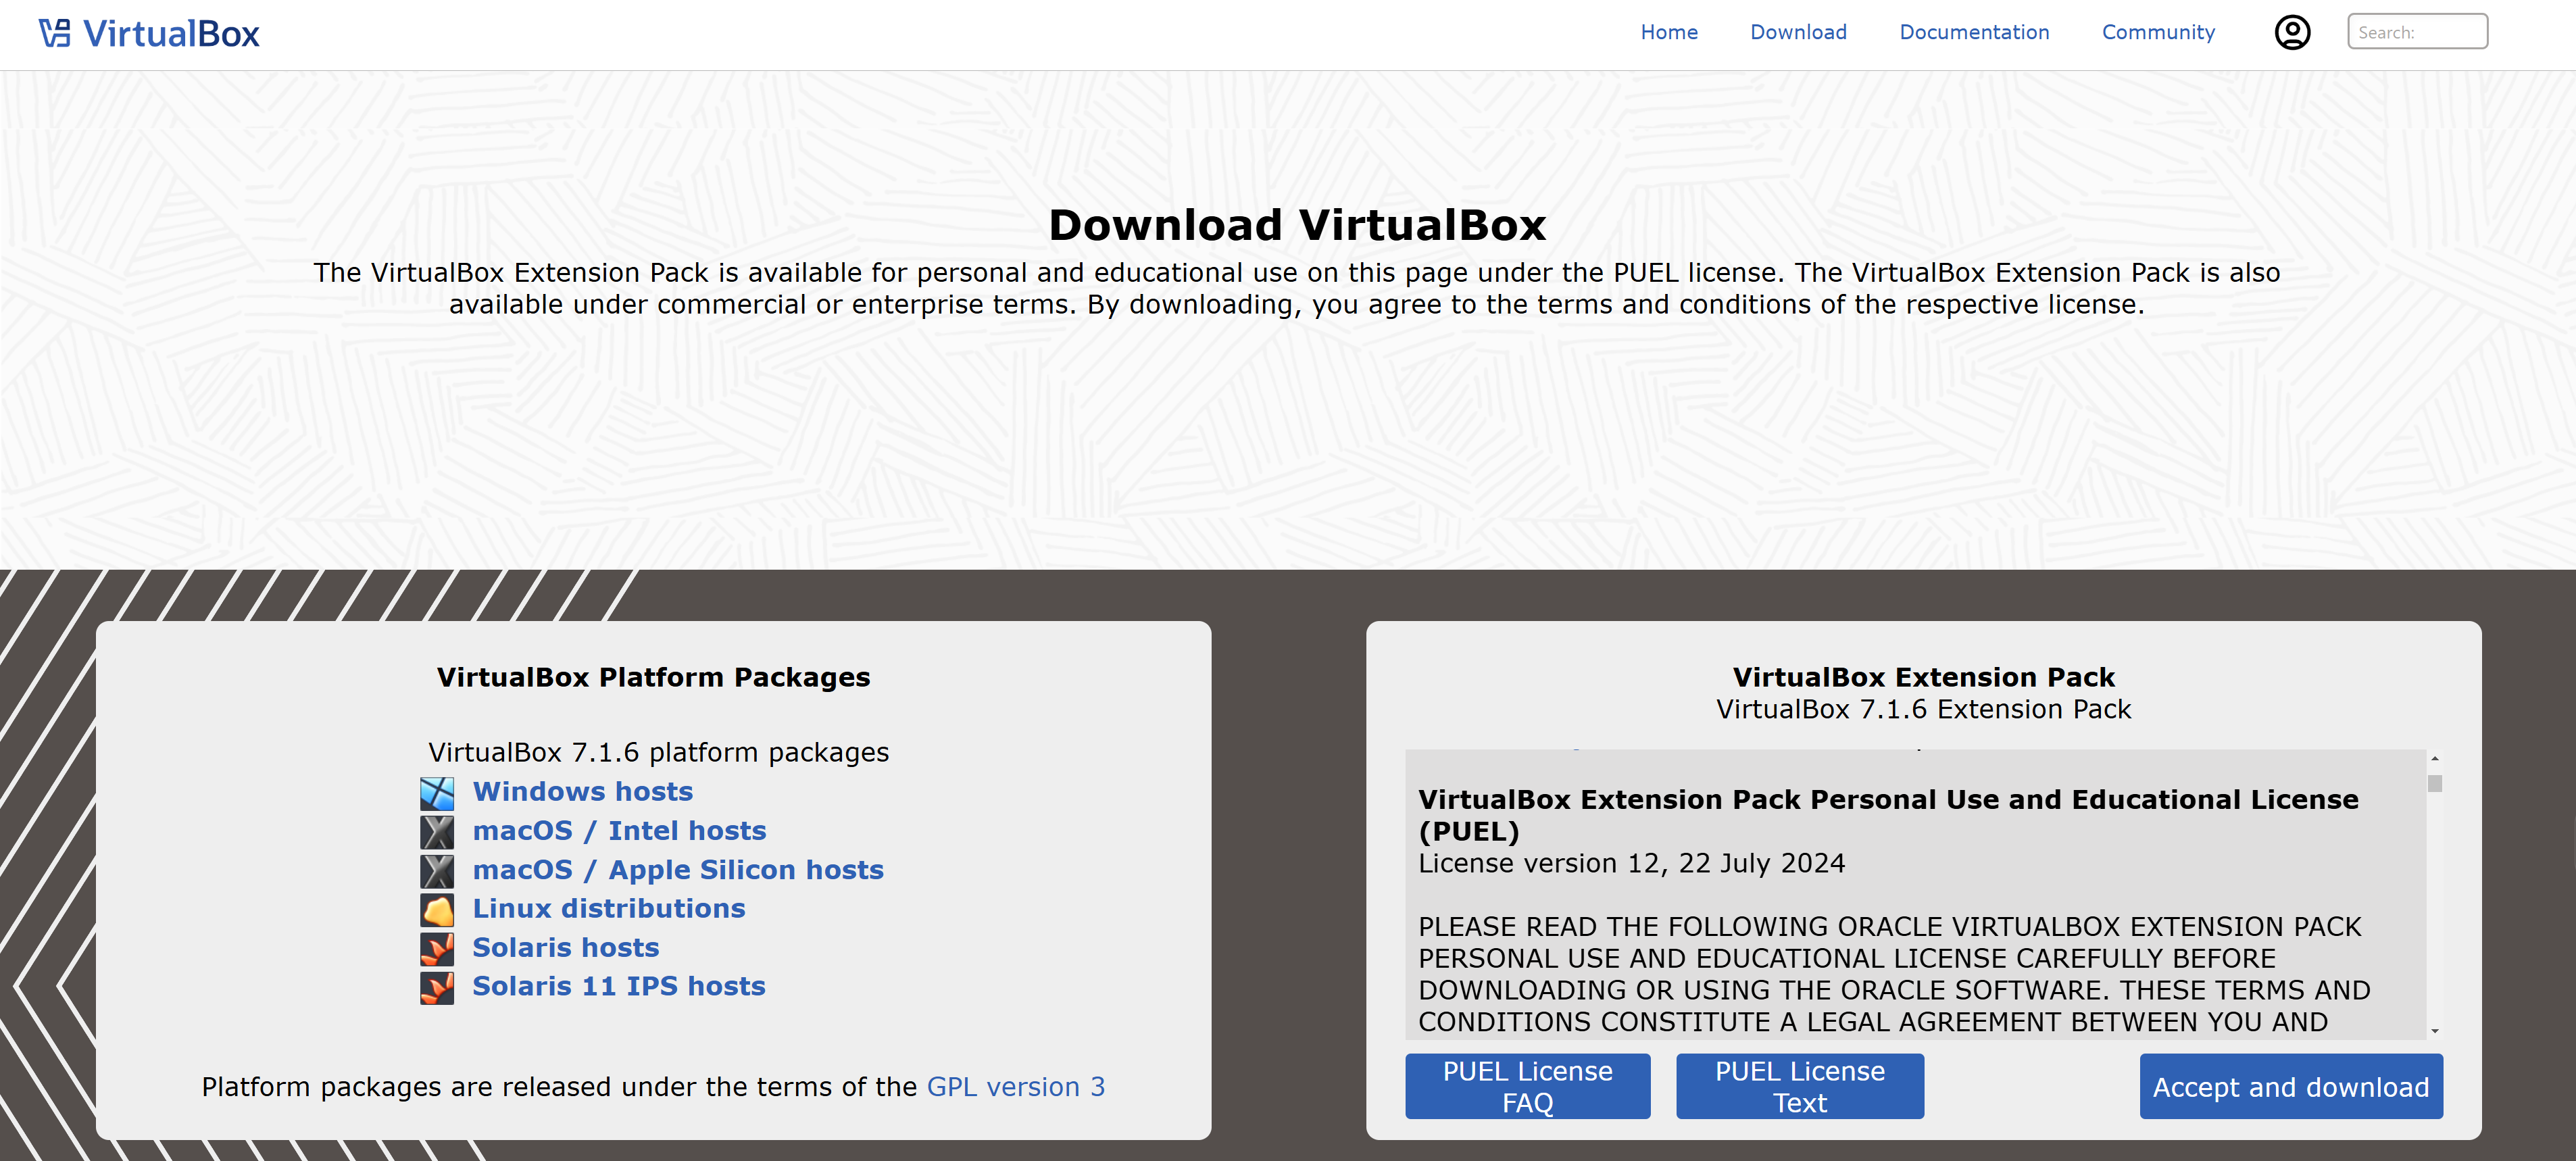Open the Community menu item

point(2157,32)
